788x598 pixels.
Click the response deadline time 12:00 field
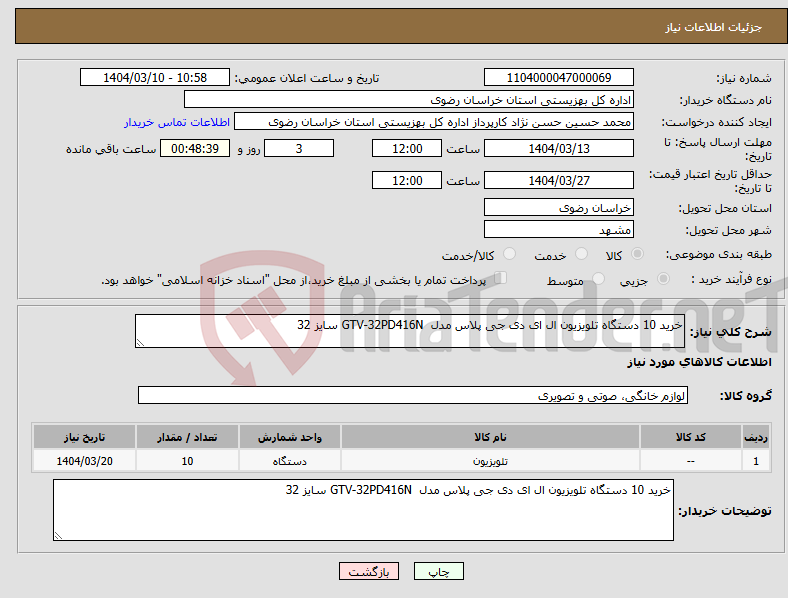pos(407,148)
